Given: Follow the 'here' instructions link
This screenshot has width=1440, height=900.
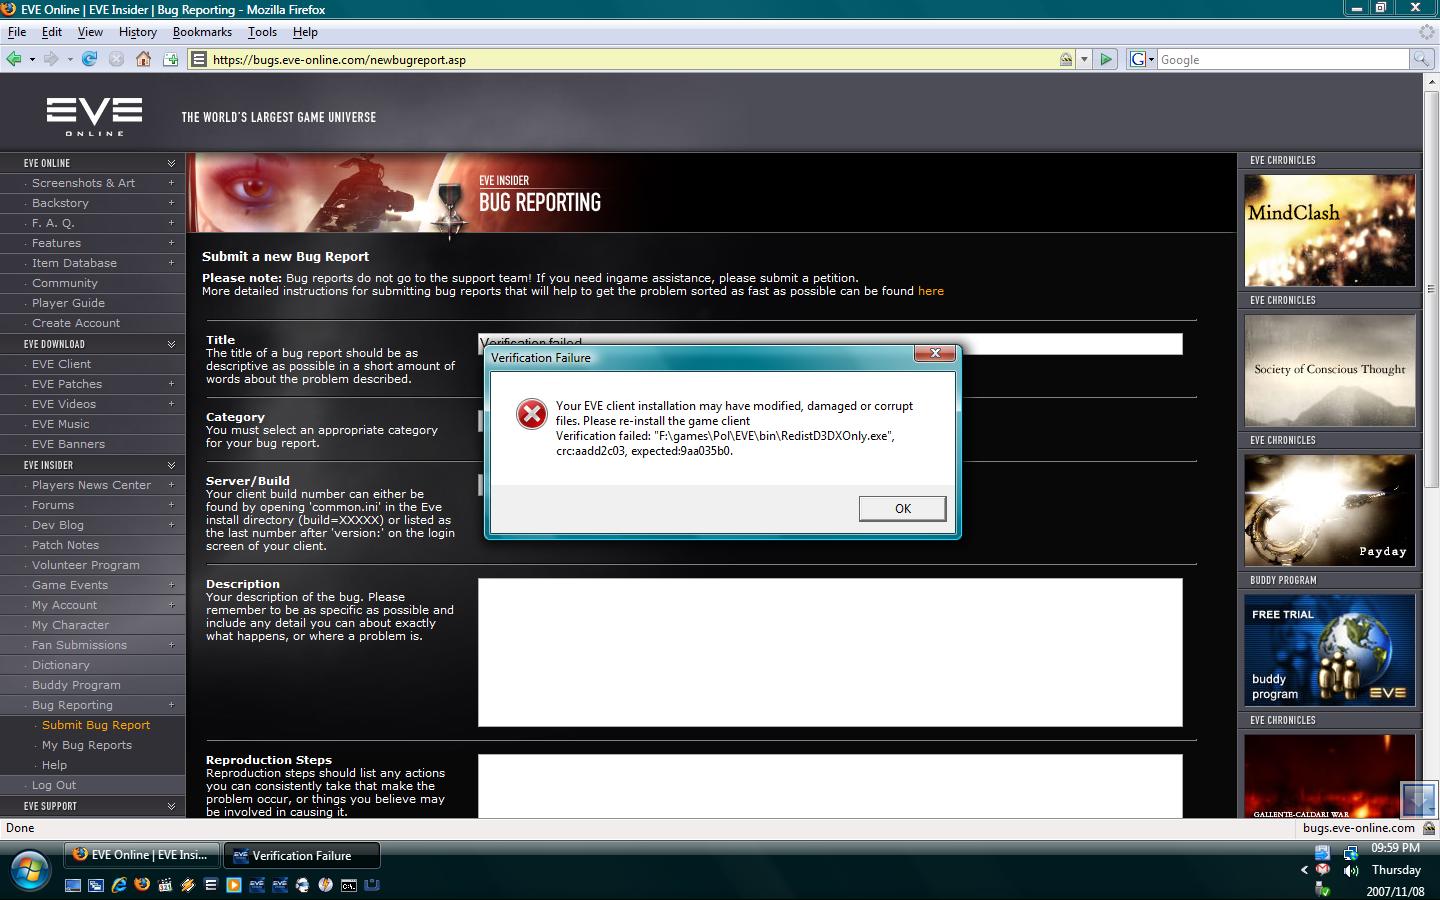Looking at the screenshot, I should [x=931, y=291].
